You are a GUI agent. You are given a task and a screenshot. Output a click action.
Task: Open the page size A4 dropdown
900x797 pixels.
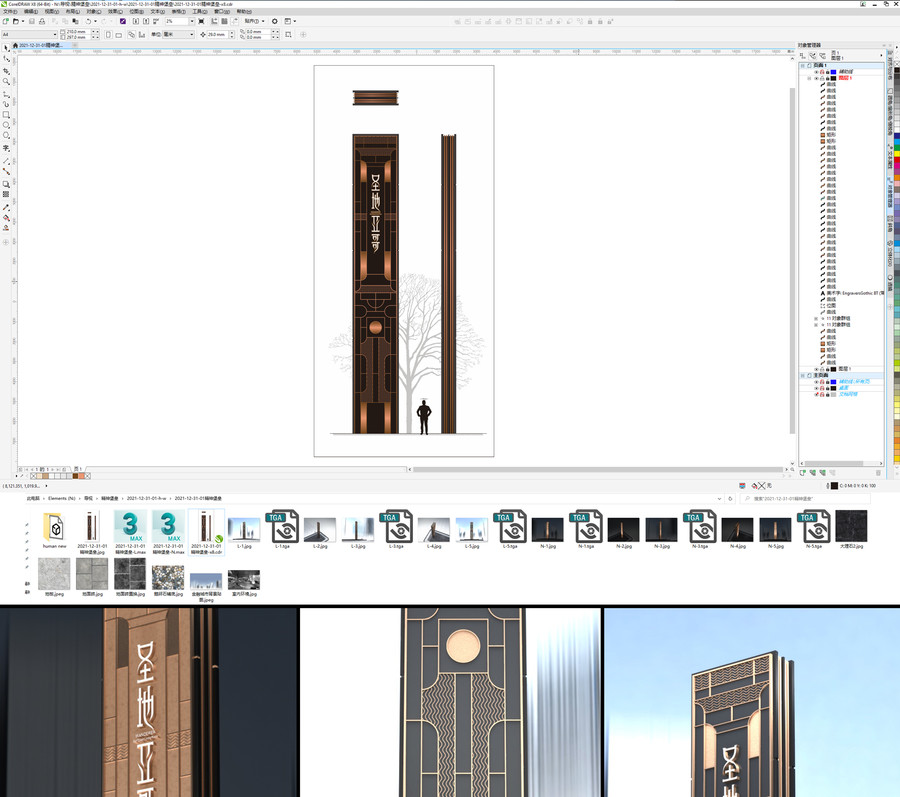(x=55, y=34)
